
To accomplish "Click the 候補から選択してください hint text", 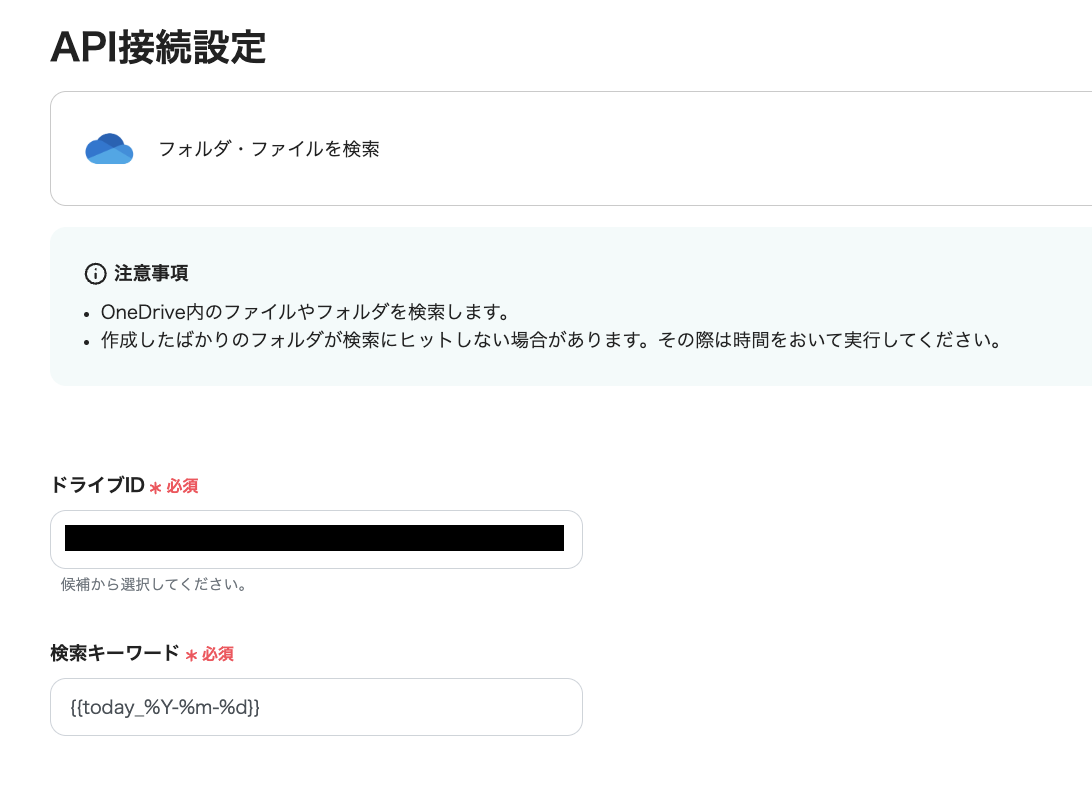I will pos(154,584).
